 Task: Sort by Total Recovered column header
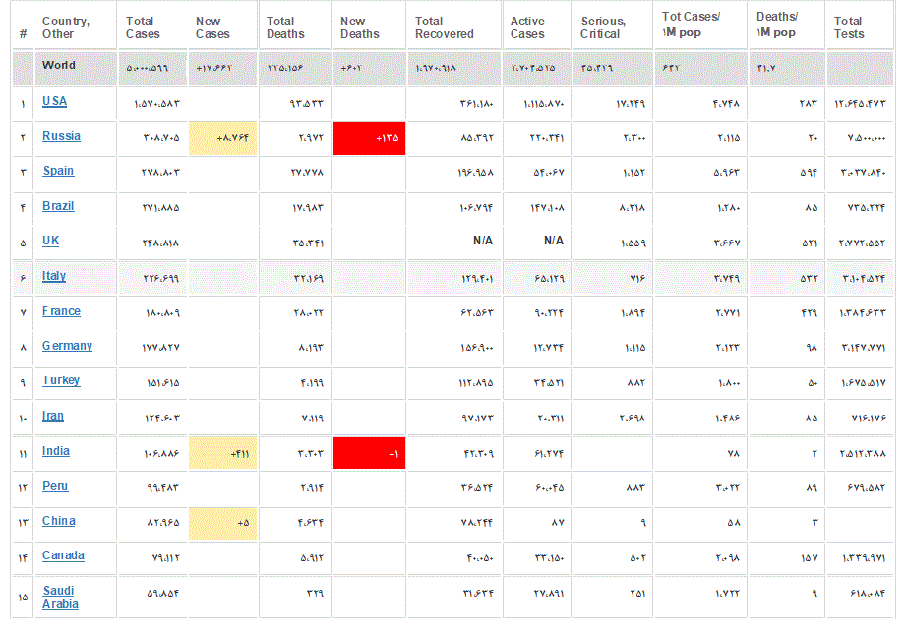pyautogui.click(x=444, y=27)
